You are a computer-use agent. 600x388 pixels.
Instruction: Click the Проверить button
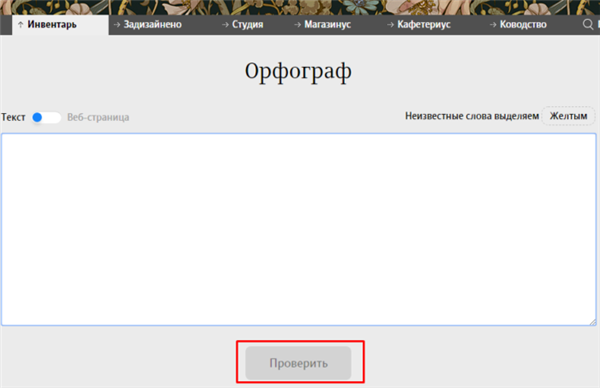tap(298, 363)
